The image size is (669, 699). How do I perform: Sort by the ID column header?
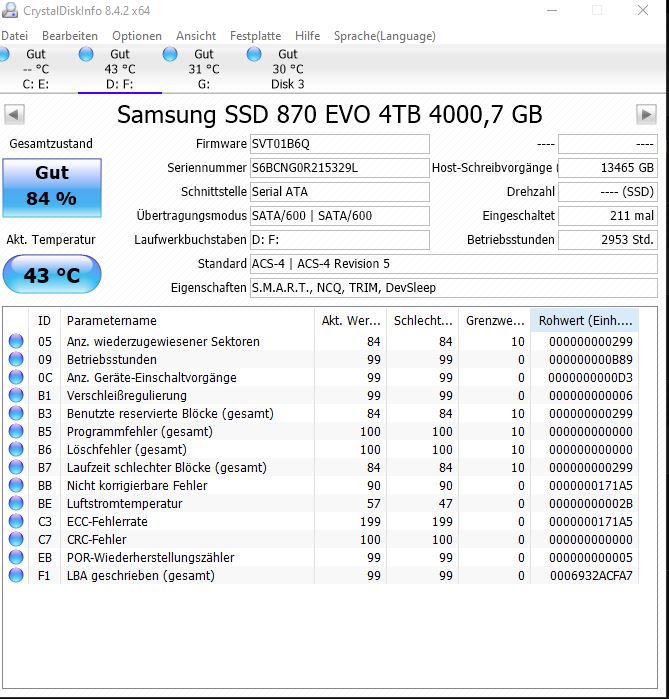click(45, 321)
